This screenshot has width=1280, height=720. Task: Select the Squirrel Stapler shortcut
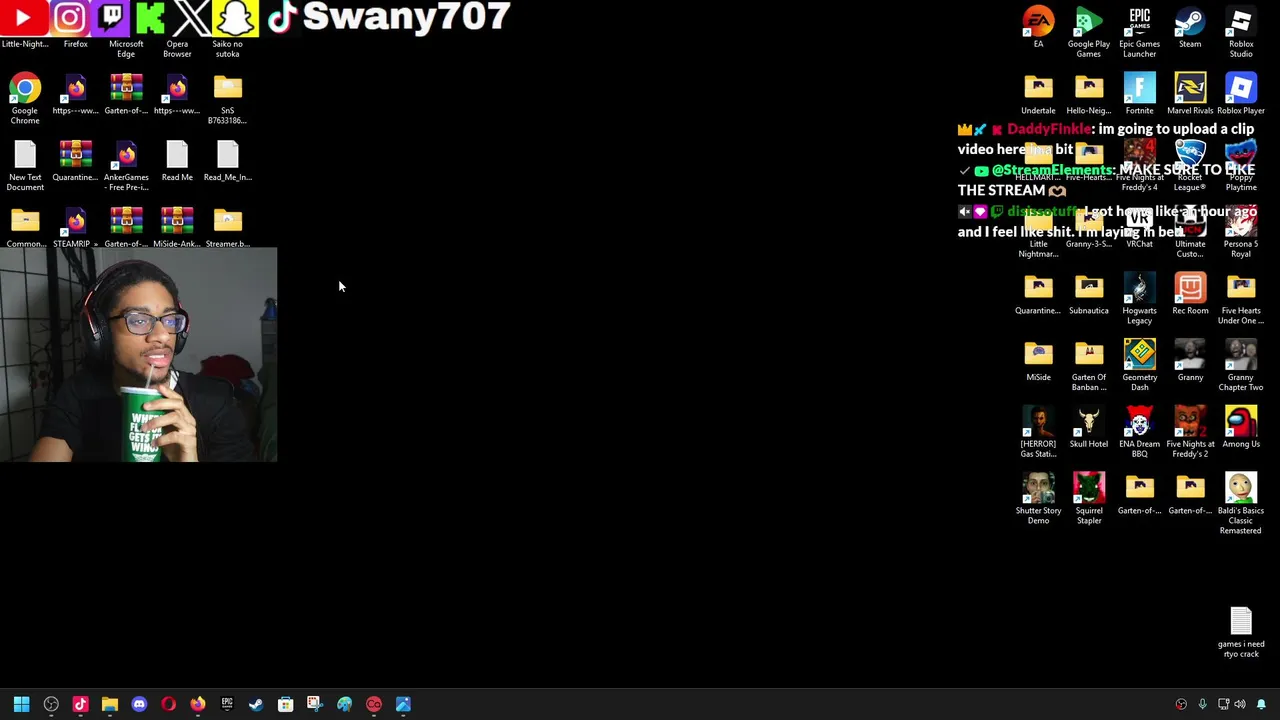coord(1089,500)
